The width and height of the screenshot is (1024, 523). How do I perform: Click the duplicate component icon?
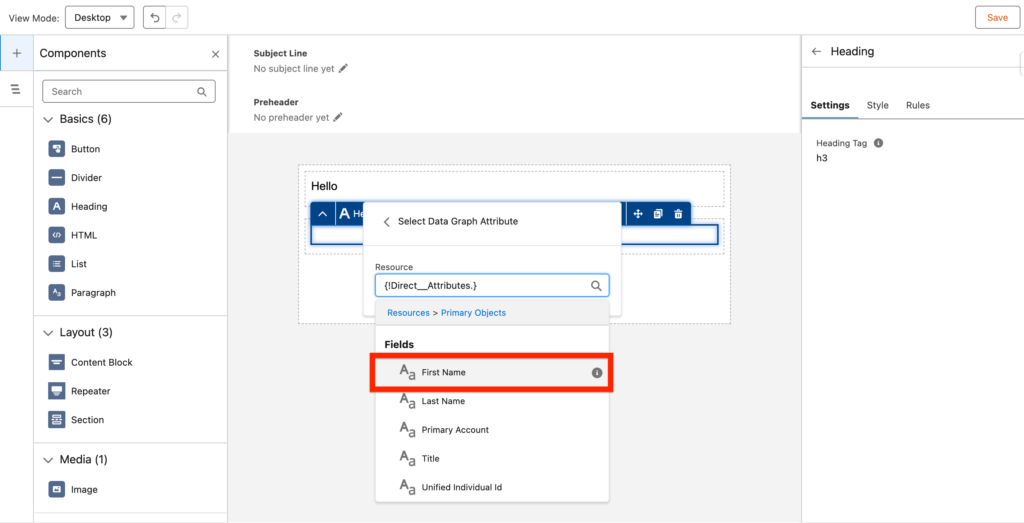coord(658,214)
